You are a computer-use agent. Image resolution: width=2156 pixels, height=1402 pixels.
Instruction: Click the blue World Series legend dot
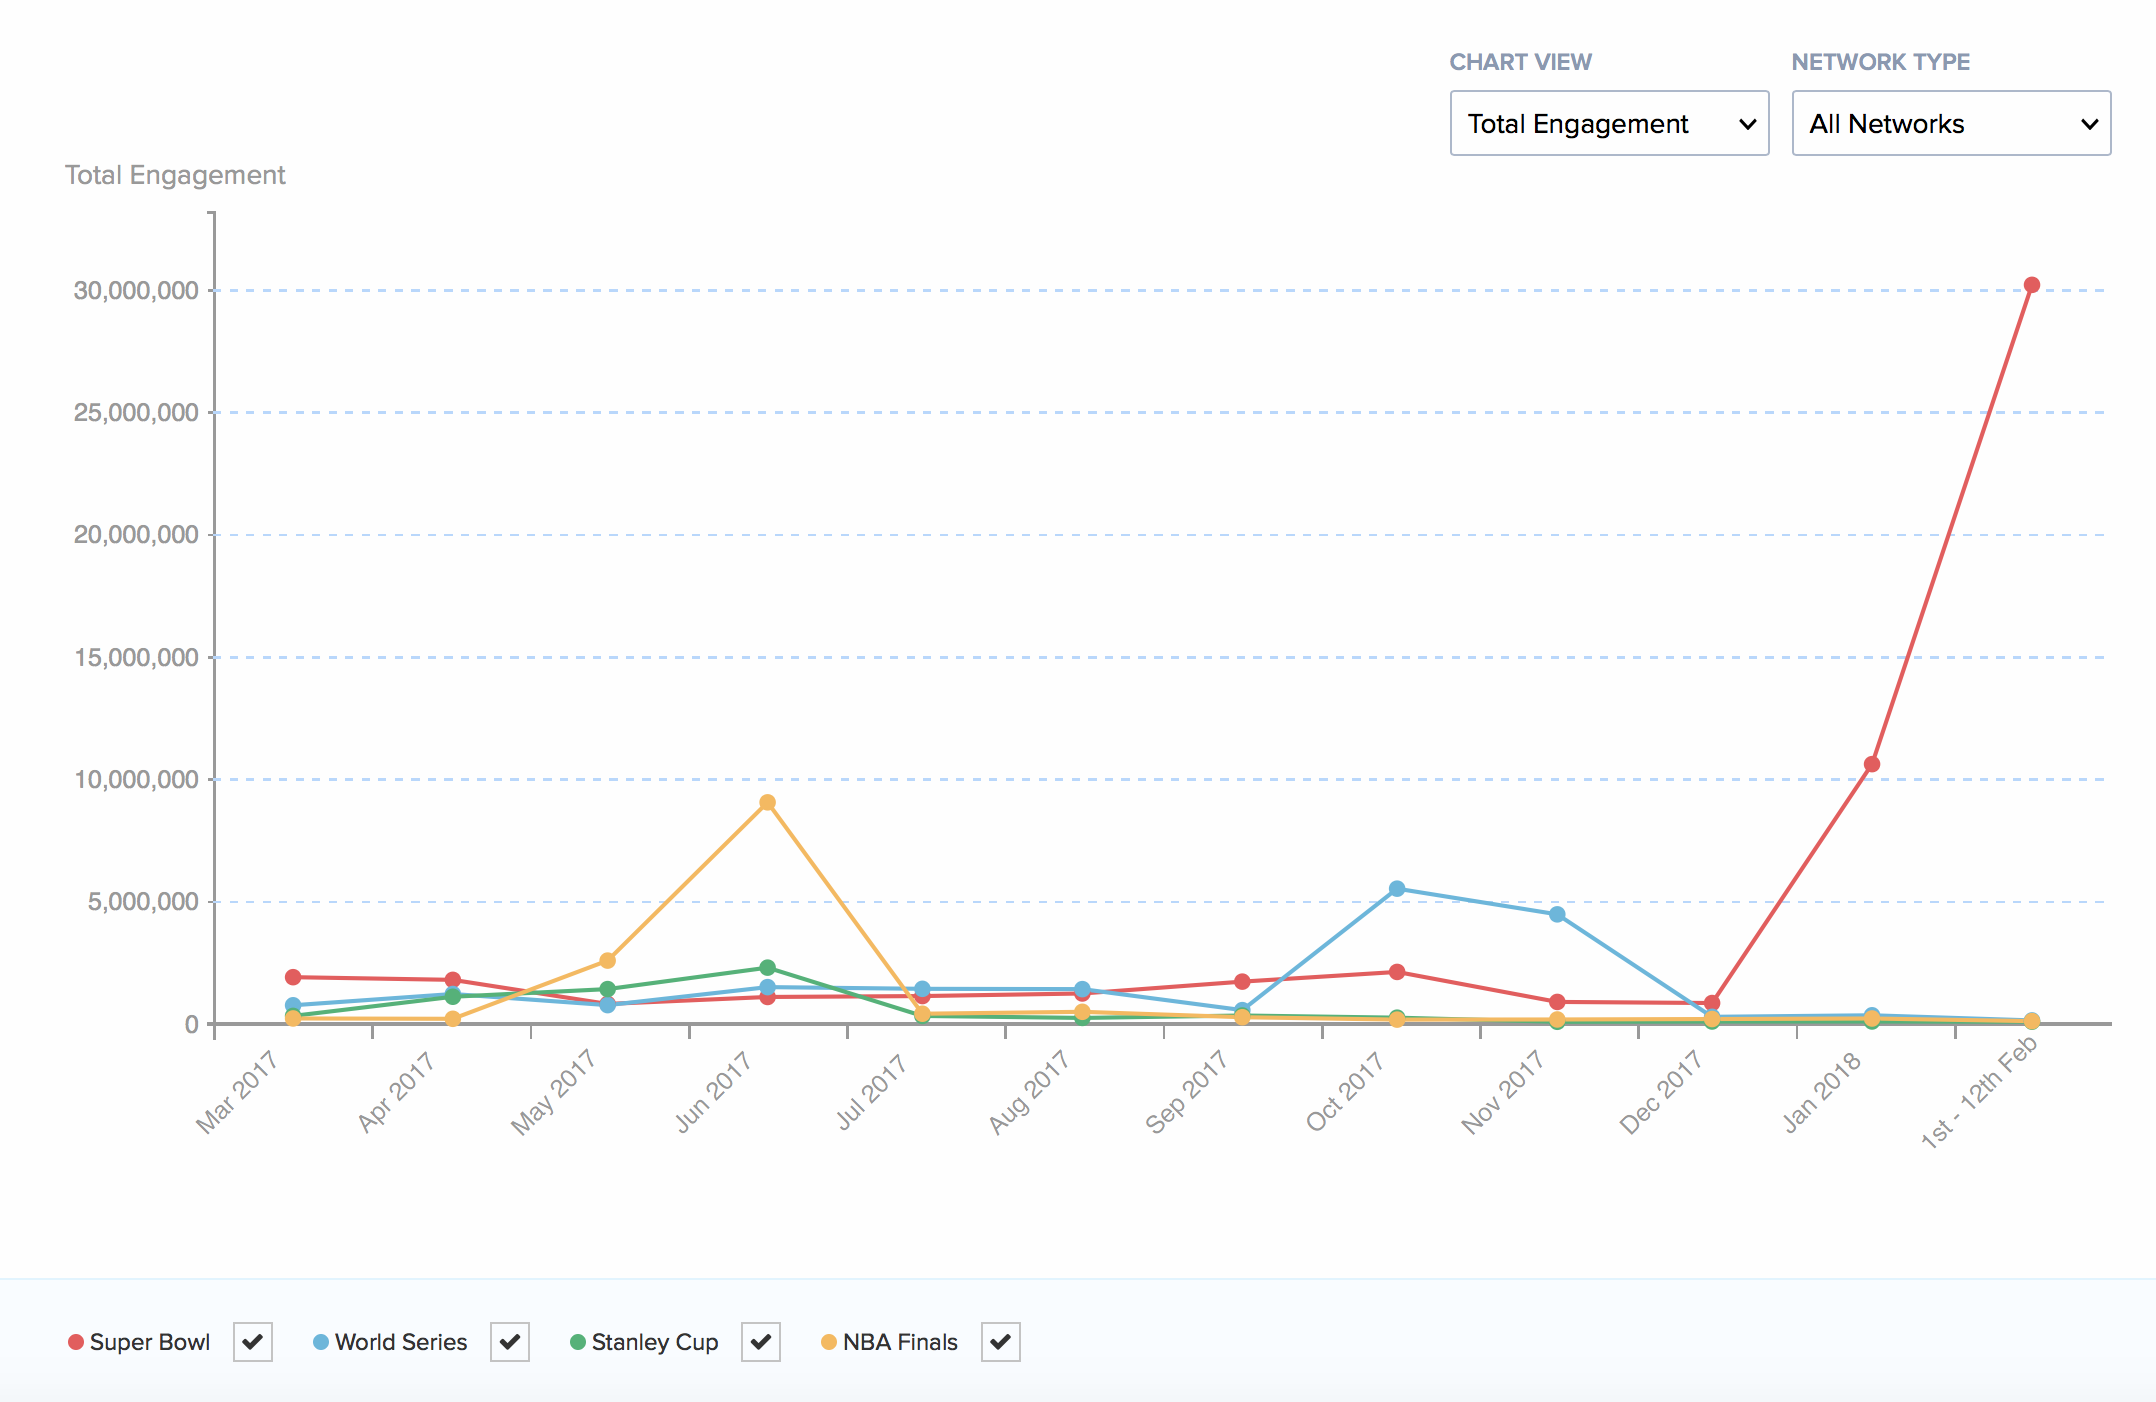pos(321,1342)
